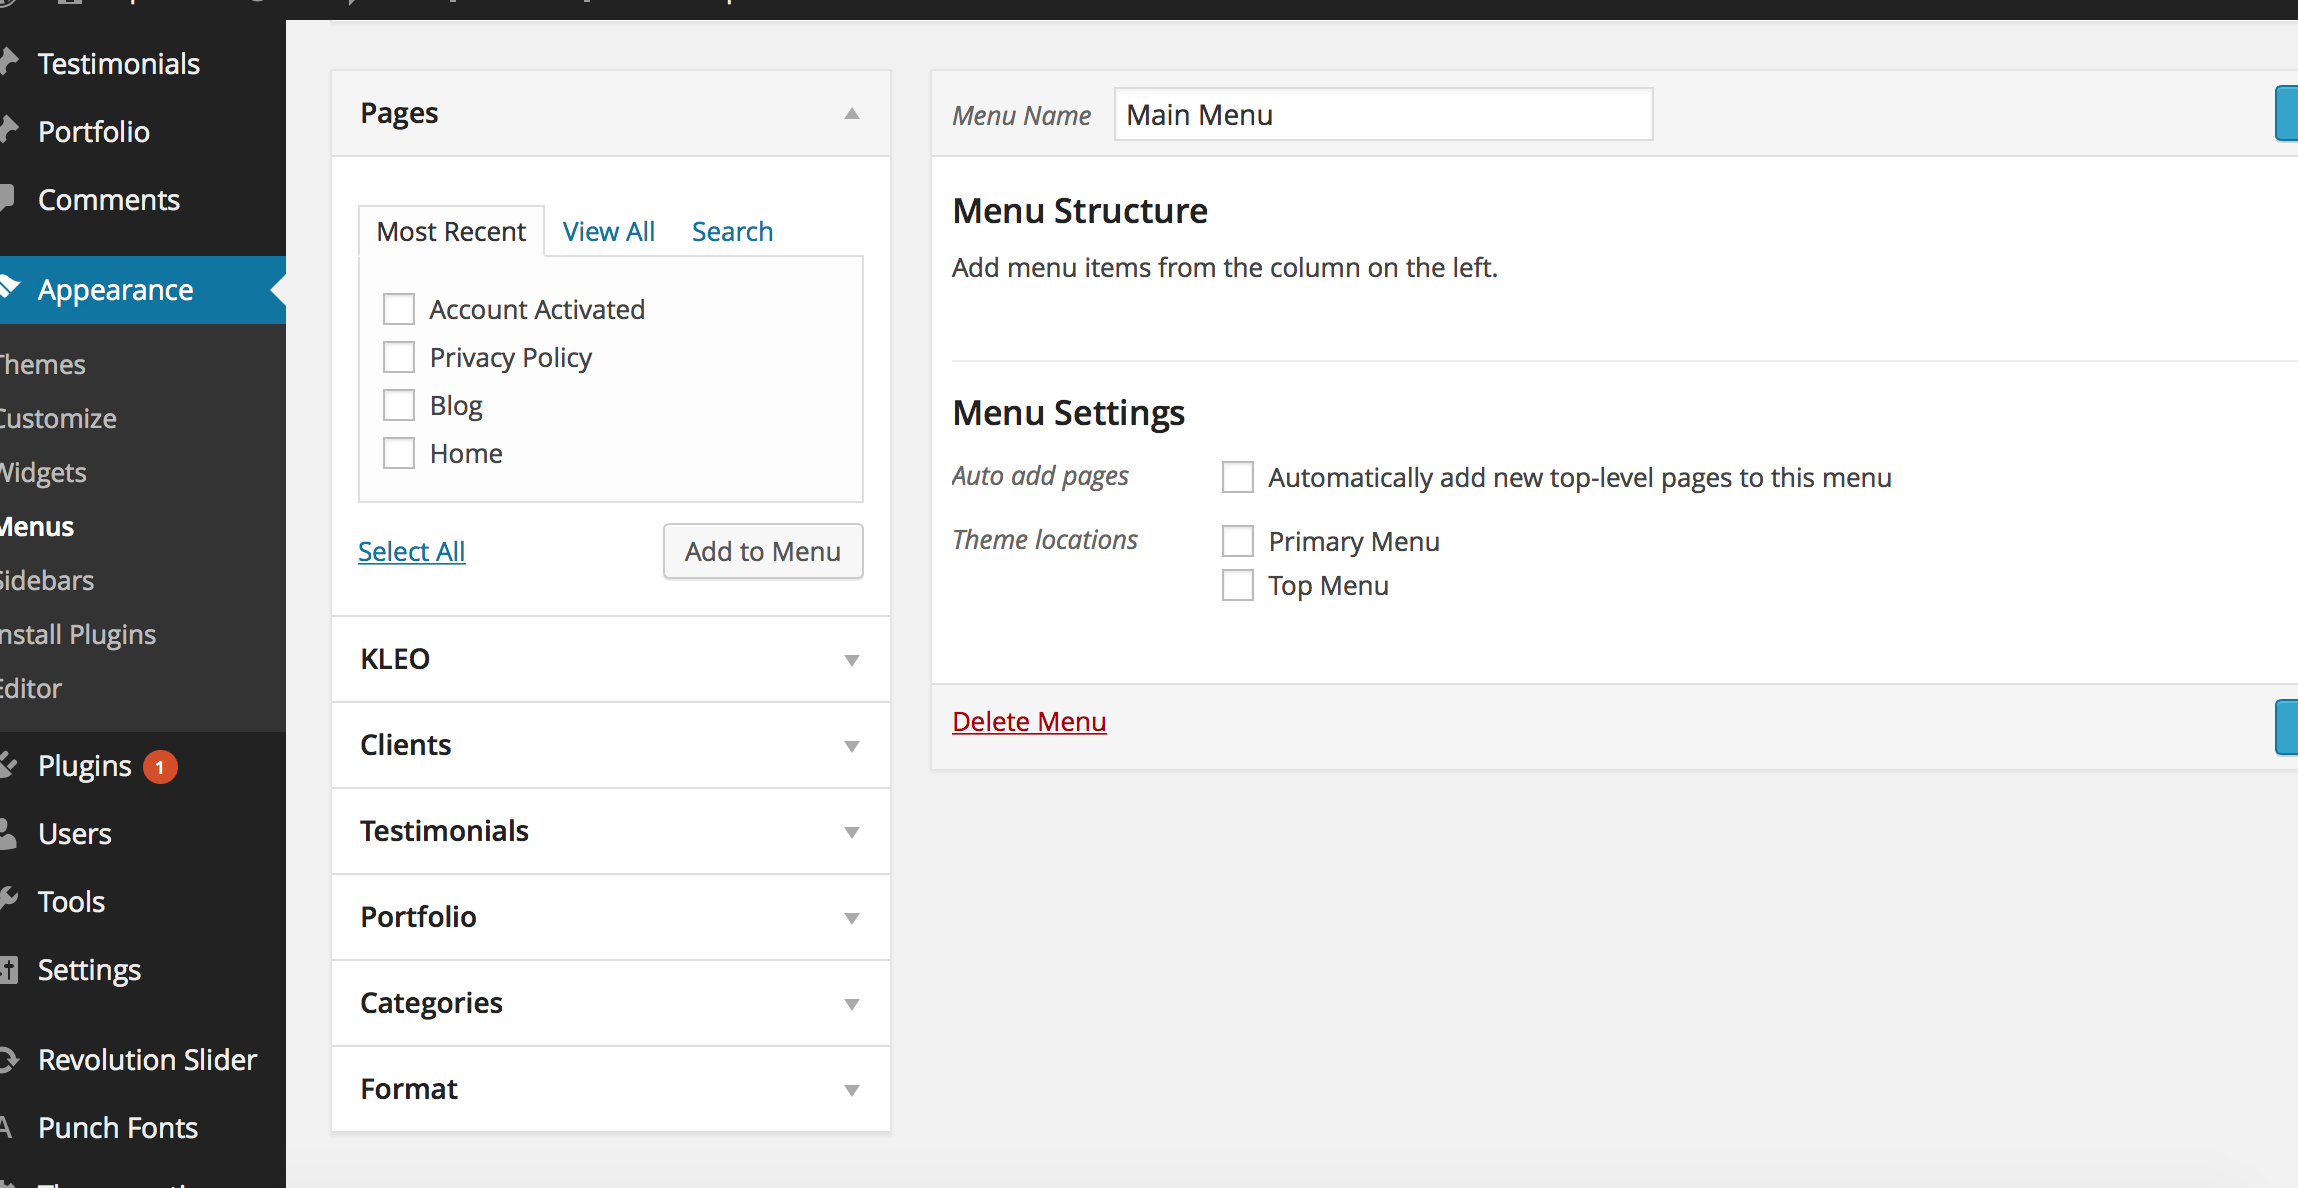The width and height of the screenshot is (2298, 1188).
Task: Open the Search tab in Pages
Action: pos(732,232)
